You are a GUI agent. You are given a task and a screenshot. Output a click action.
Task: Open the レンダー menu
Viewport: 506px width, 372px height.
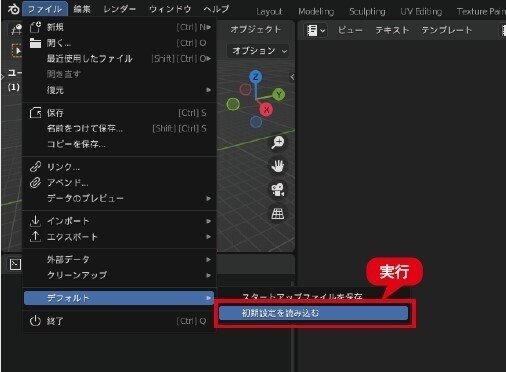pos(119,9)
